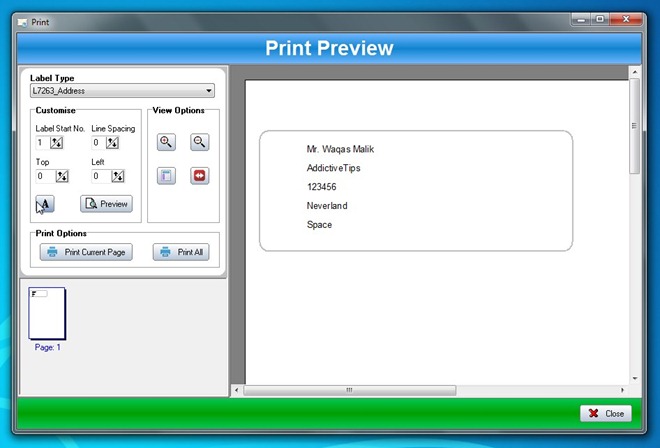Click the Left margin spinner arrows
This screenshot has width=660, height=448.
[118, 176]
